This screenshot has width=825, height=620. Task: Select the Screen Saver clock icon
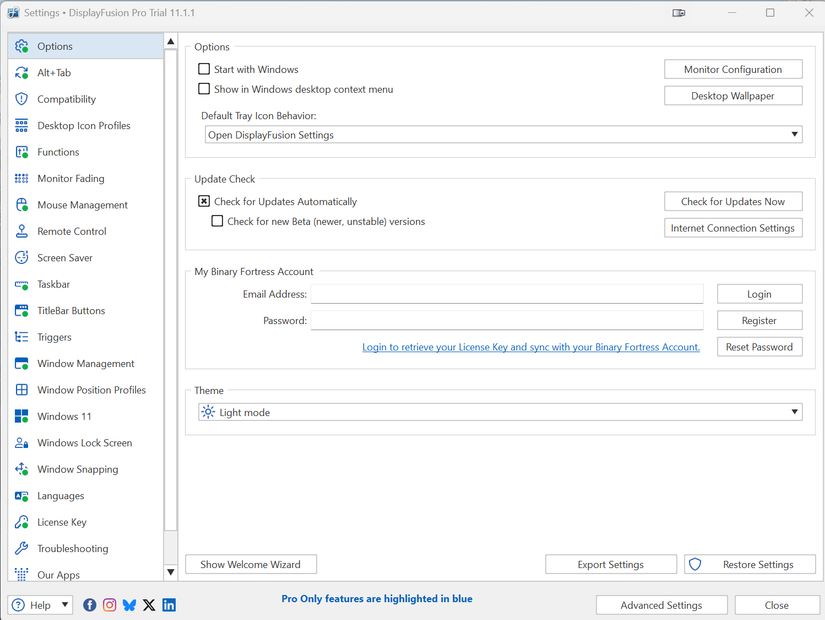pos(22,257)
